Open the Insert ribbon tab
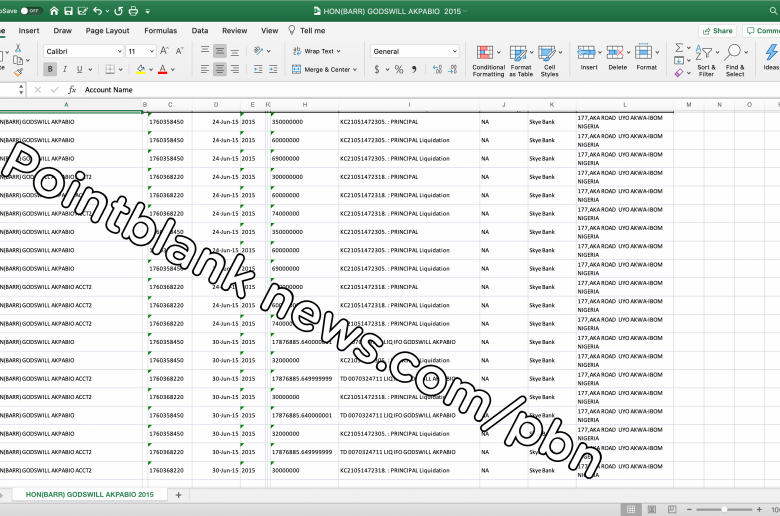Screen dimensions: 780x516 (29, 30)
